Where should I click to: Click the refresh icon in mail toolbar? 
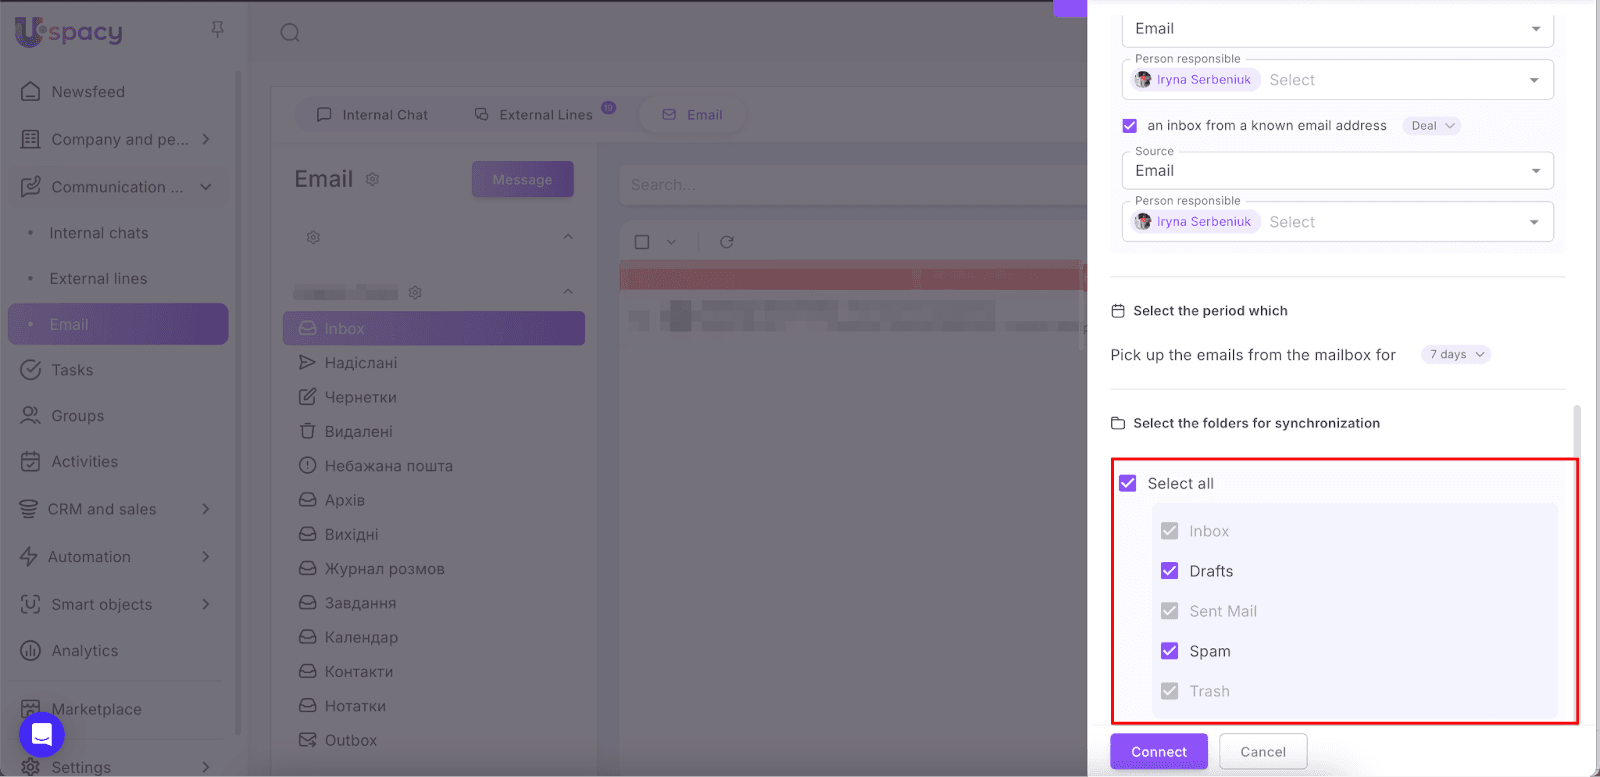[x=727, y=242]
